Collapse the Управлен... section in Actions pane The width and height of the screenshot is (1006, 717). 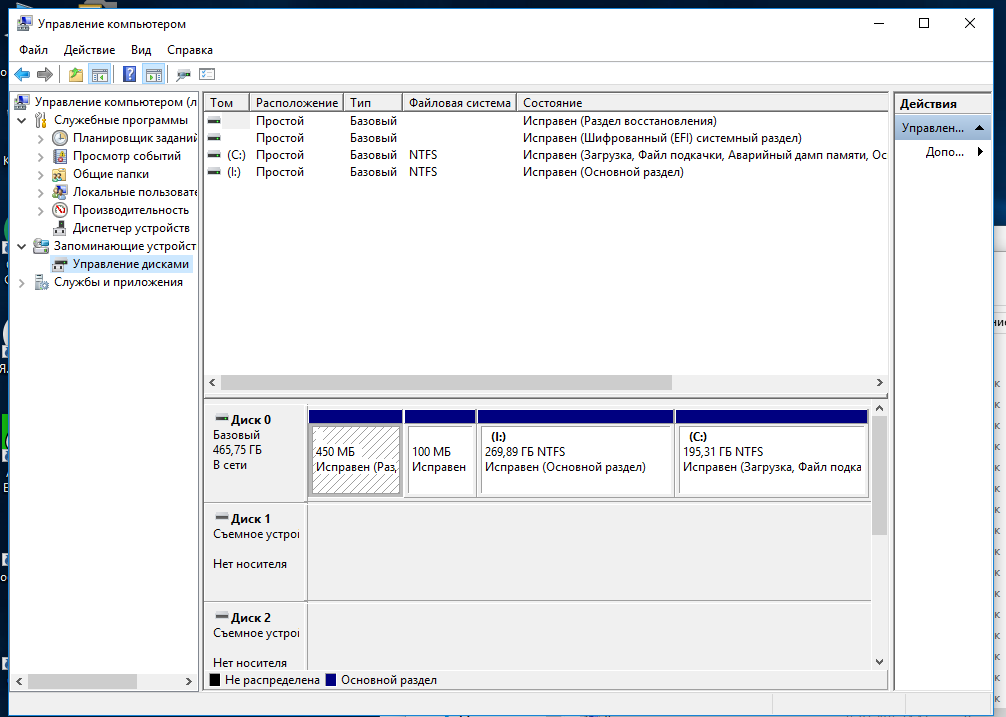pyautogui.click(x=979, y=128)
